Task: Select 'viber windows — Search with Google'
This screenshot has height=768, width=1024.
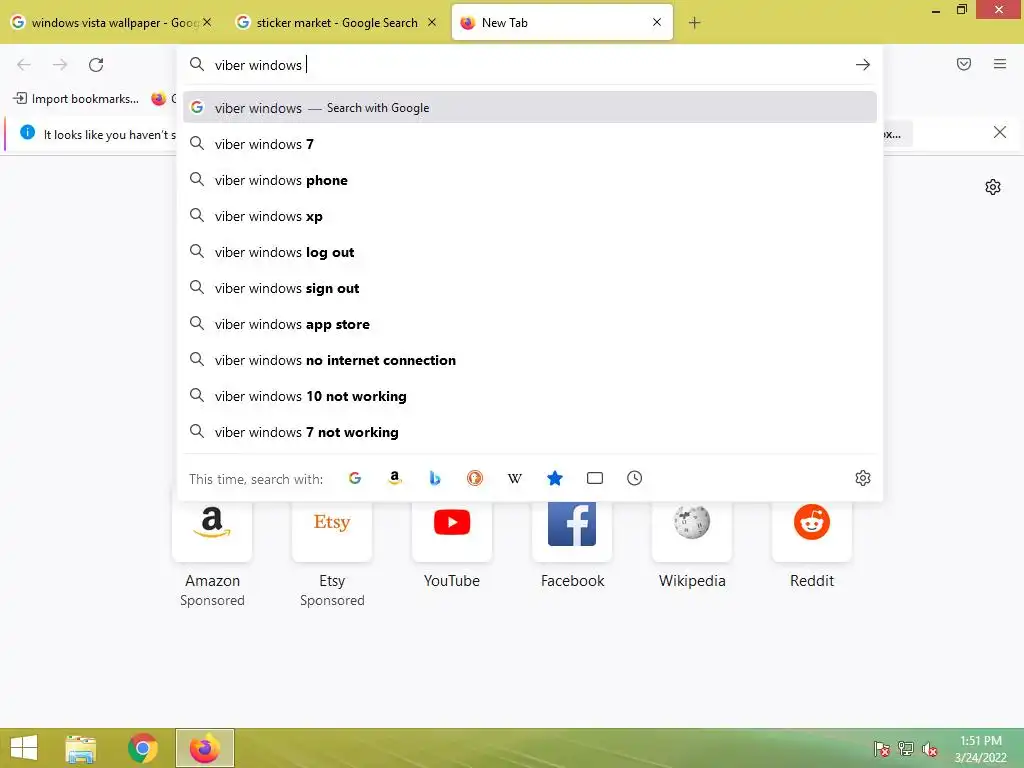Action: 530,108
